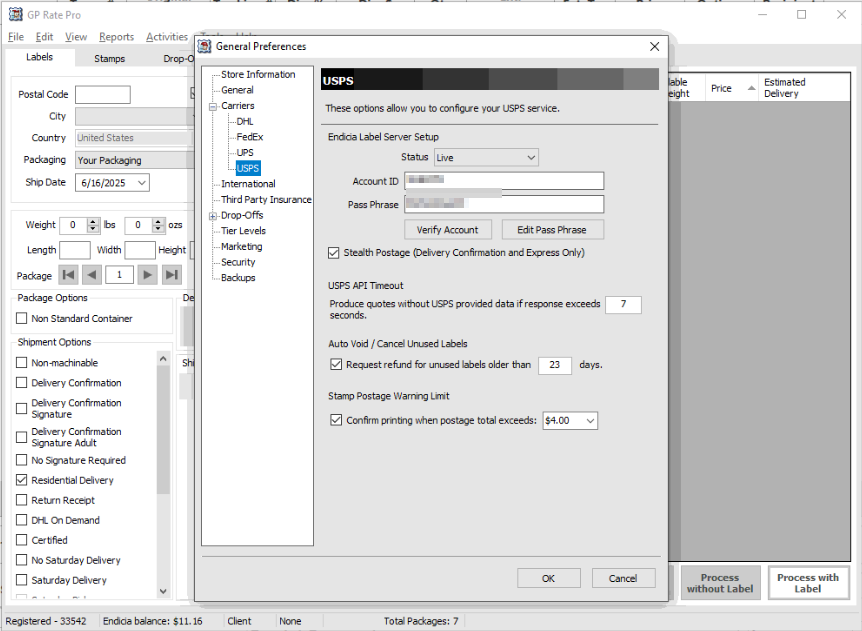
Task: Click the unused labels days field
Action: 555,365
